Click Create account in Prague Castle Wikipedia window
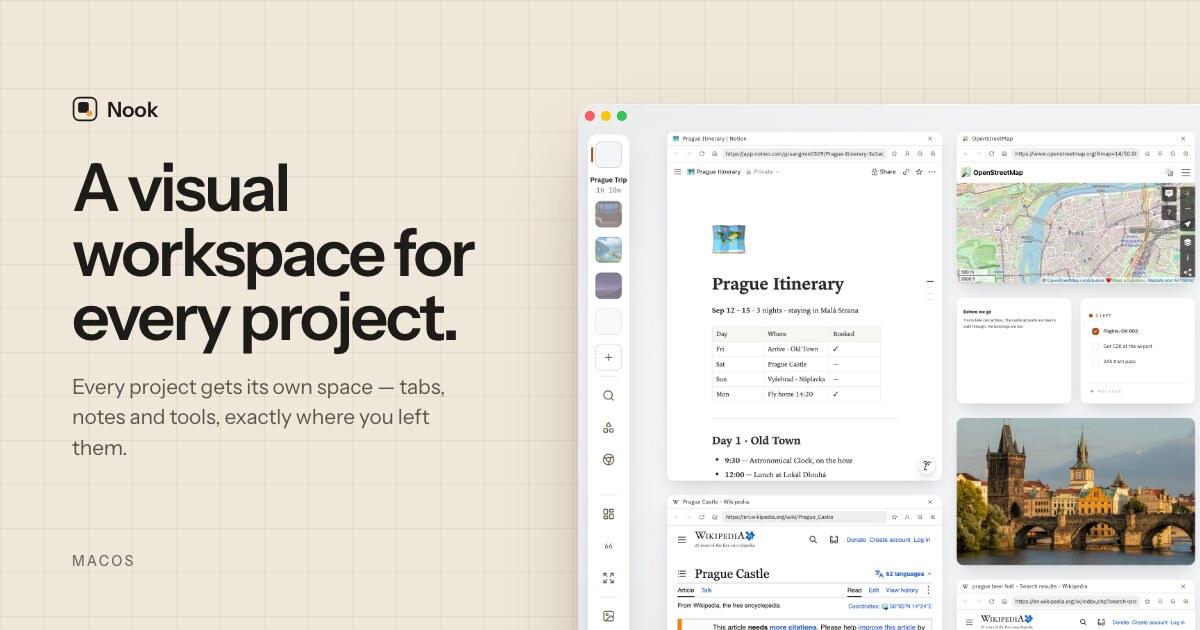 [890, 540]
